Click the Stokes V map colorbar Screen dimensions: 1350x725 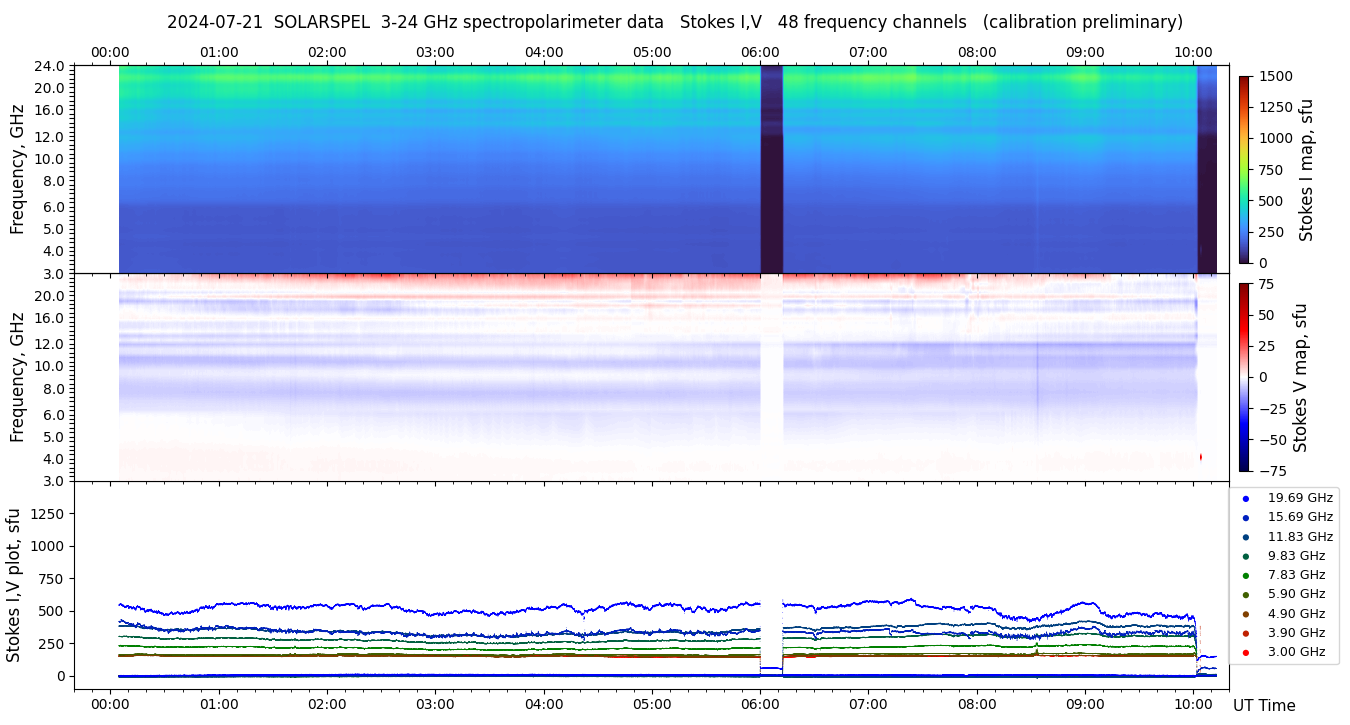coord(1244,377)
